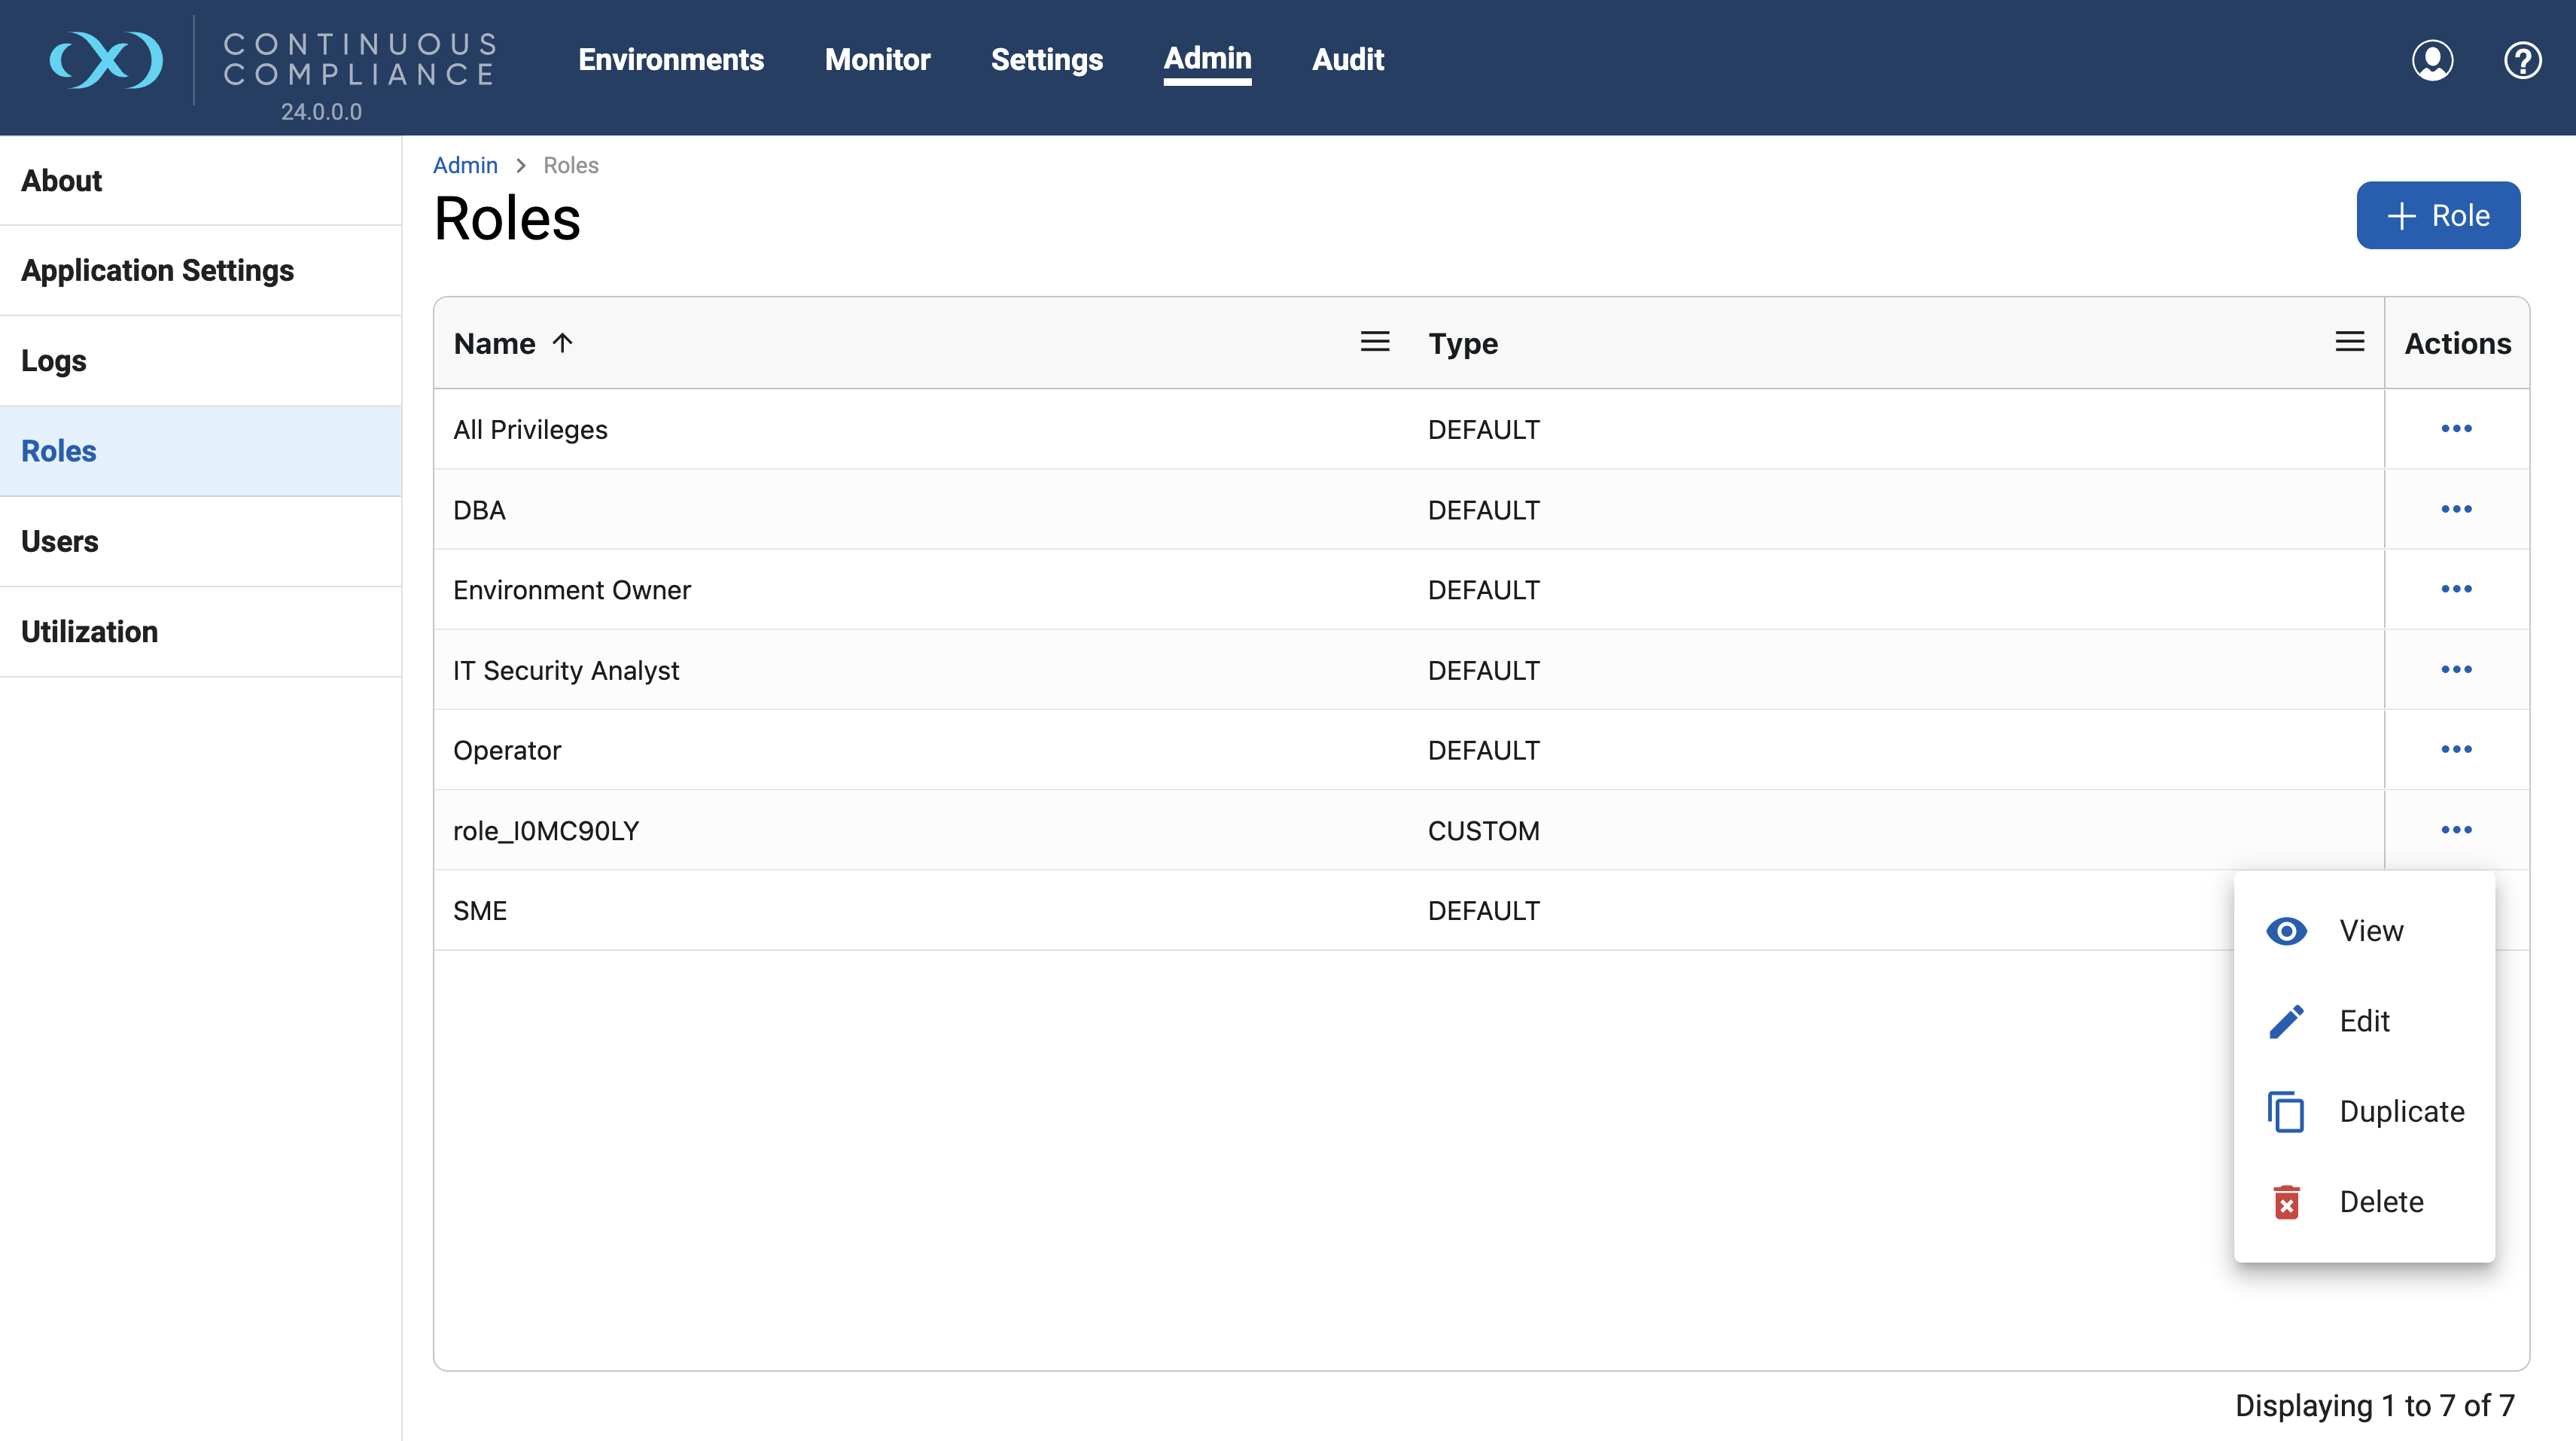2576x1441 pixels.
Task: Open actions ellipsis for DBA role
Action: (x=2458, y=509)
